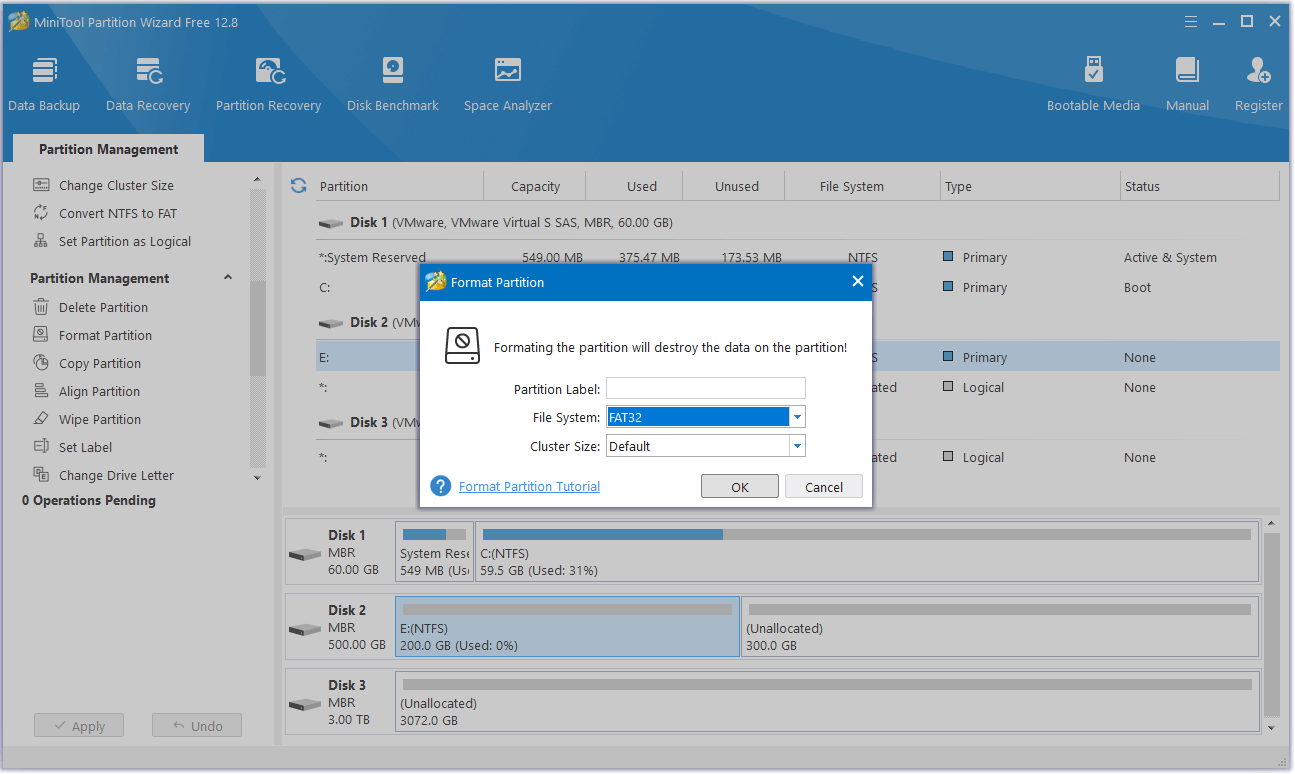Image resolution: width=1295 pixels, height=774 pixels.
Task: Open the Format Partition Tutorial link
Action: (529, 487)
